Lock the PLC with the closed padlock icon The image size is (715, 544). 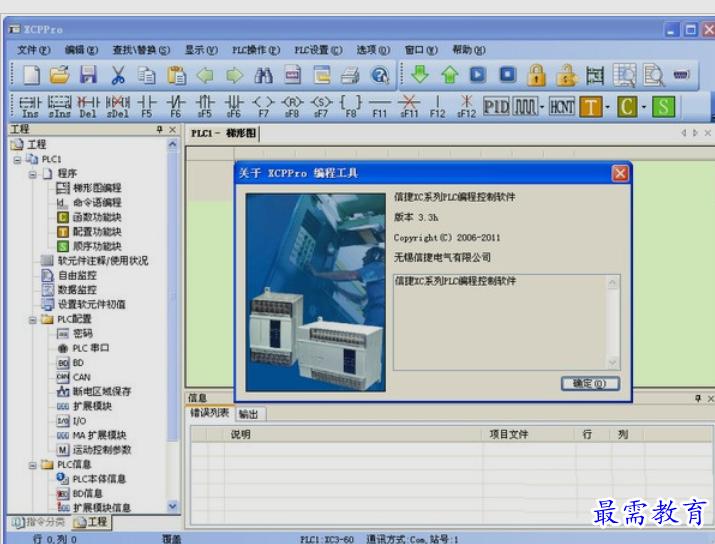click(537, 75)
